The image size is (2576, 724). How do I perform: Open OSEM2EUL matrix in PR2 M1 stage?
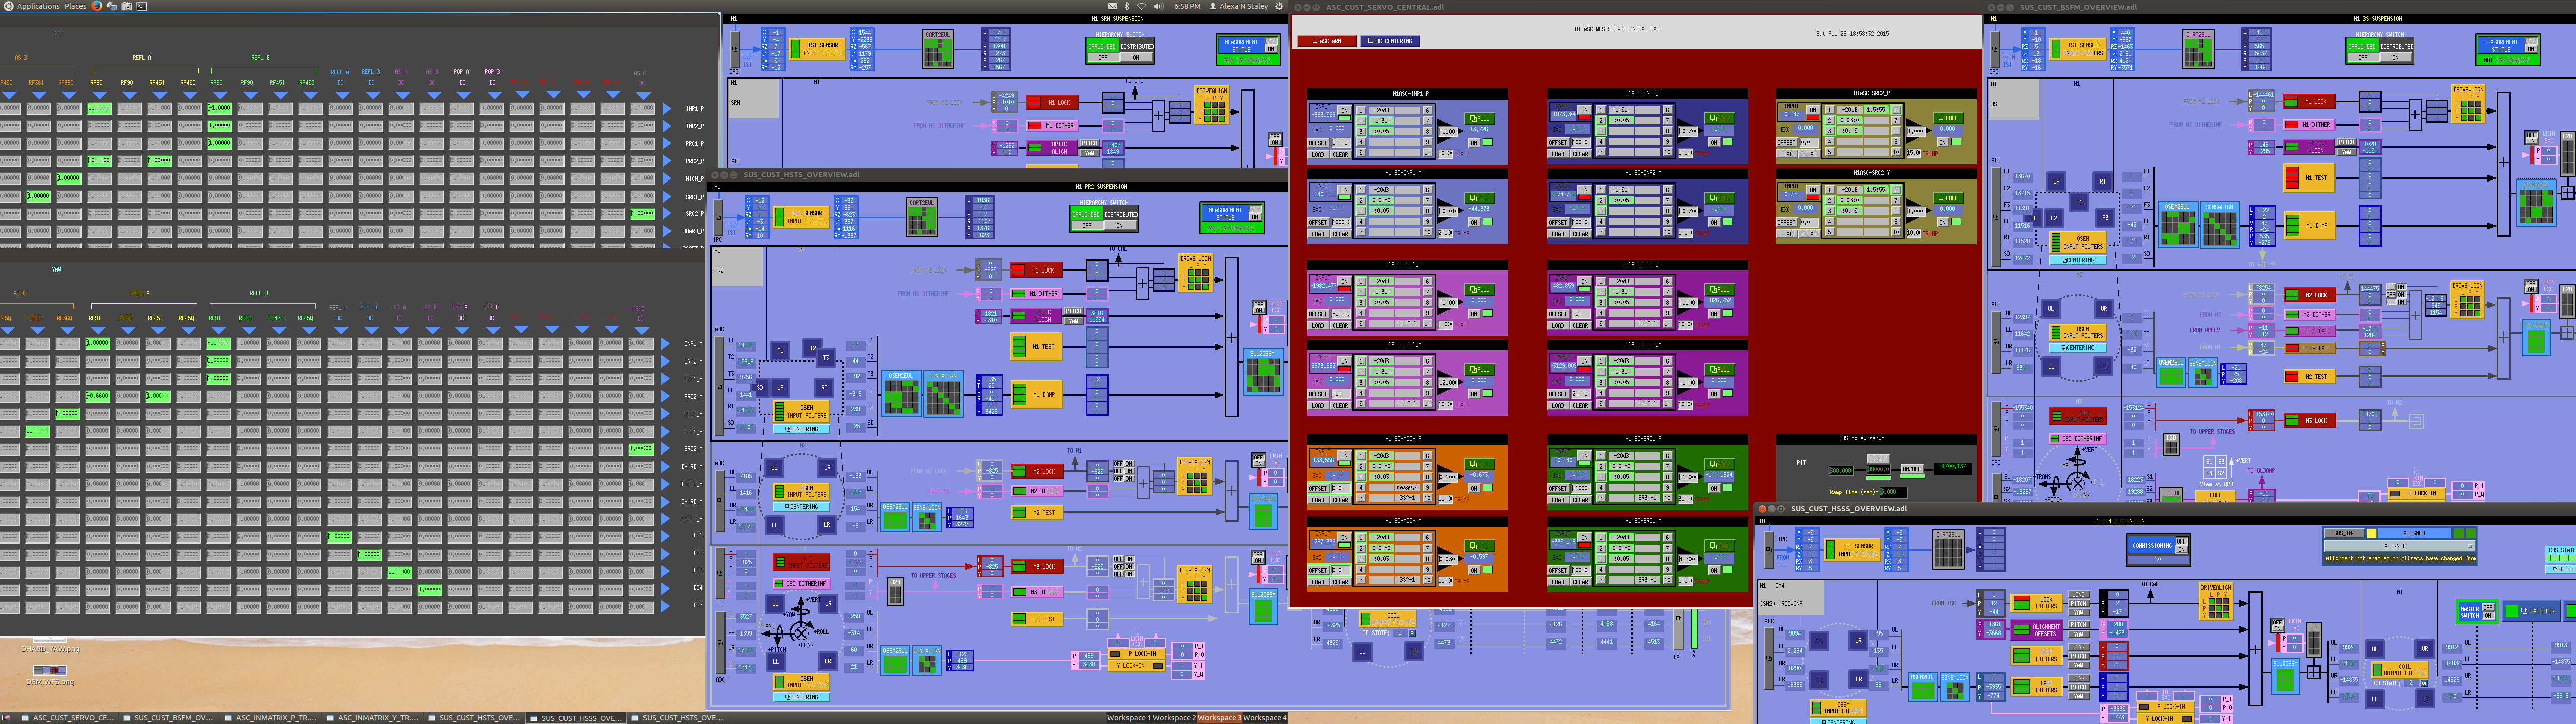pyautogui.click(x=901, y=393)
